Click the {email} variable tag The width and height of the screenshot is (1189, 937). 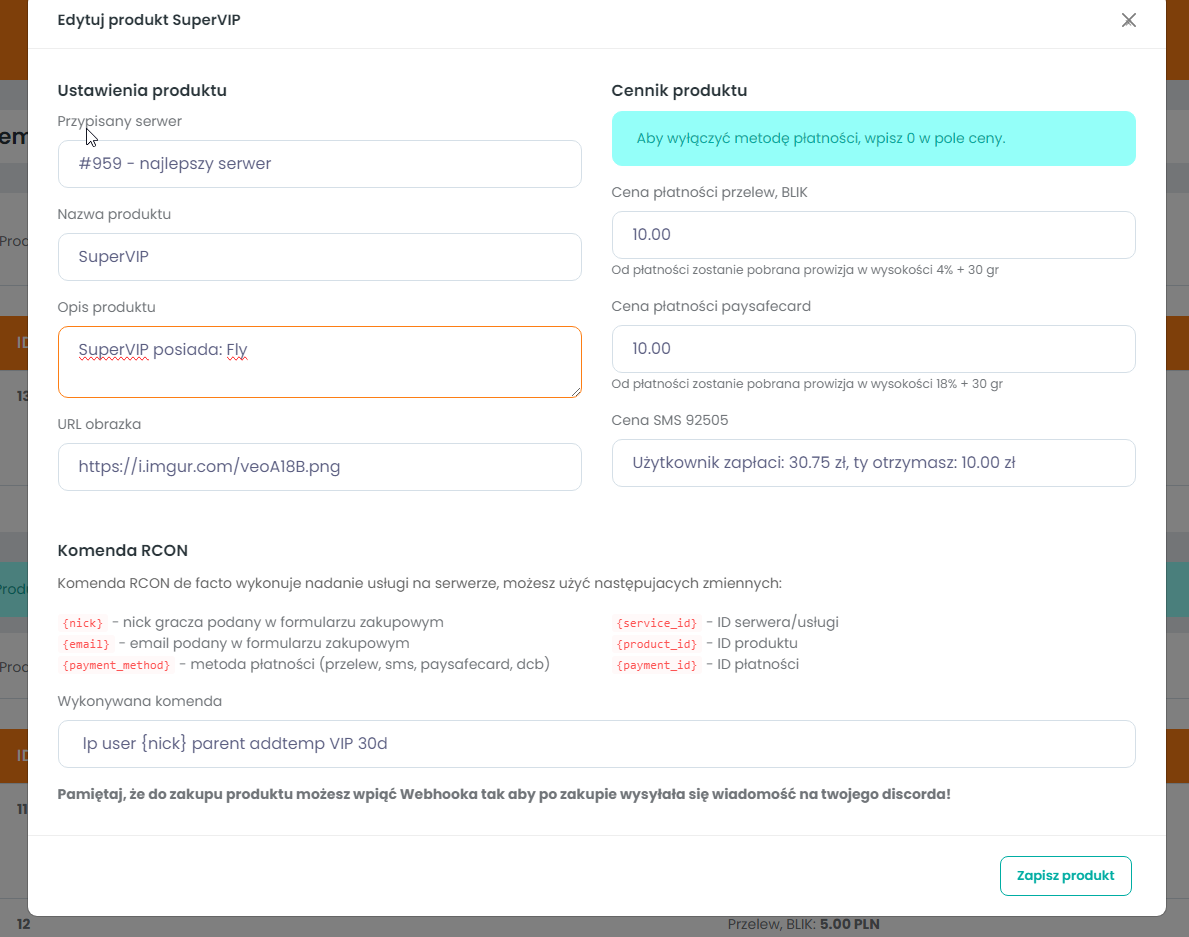click(x=86, y=644)
